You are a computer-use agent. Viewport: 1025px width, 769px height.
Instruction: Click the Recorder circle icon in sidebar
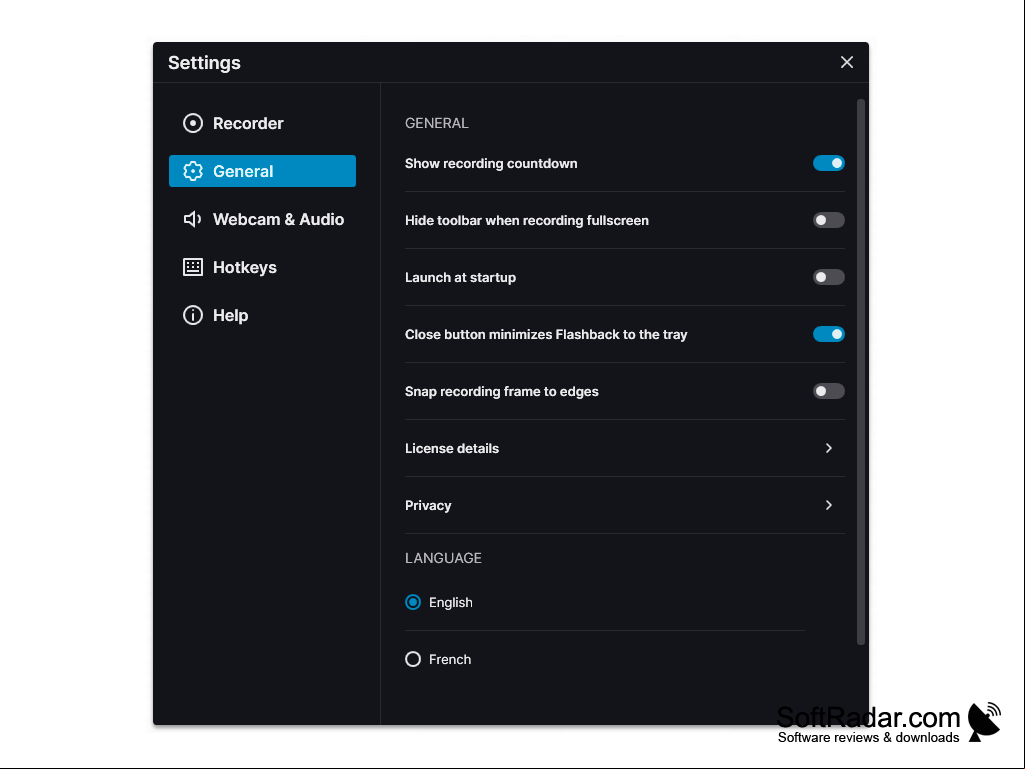point(193,123)
